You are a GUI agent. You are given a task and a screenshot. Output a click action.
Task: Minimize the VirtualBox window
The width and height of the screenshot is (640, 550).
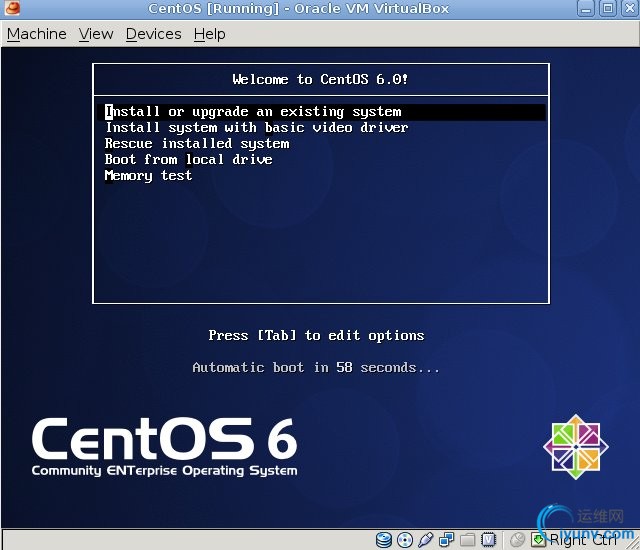click(x=586, y=8)
